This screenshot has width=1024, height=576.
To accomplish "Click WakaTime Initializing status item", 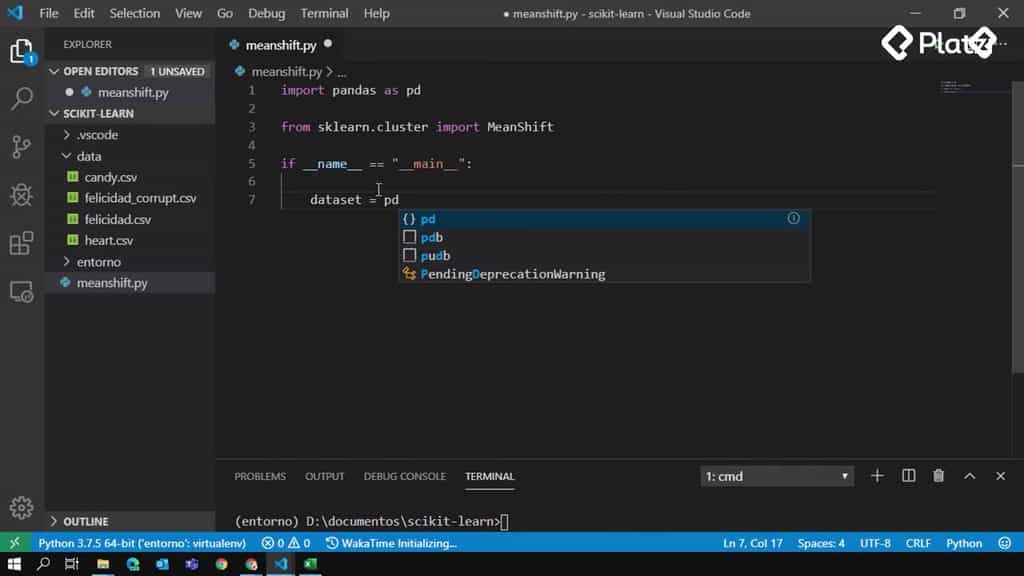I will coord(391,543).
